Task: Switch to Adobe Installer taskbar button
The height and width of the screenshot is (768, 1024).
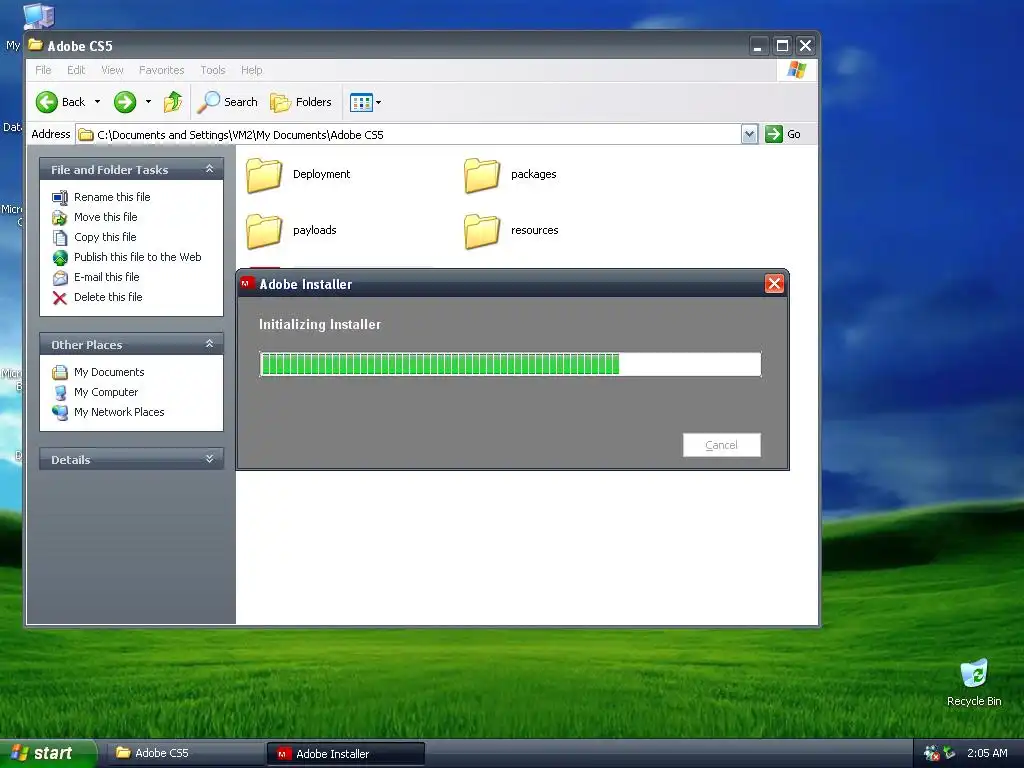Action: pyautogui.click(x=346, y=754)
